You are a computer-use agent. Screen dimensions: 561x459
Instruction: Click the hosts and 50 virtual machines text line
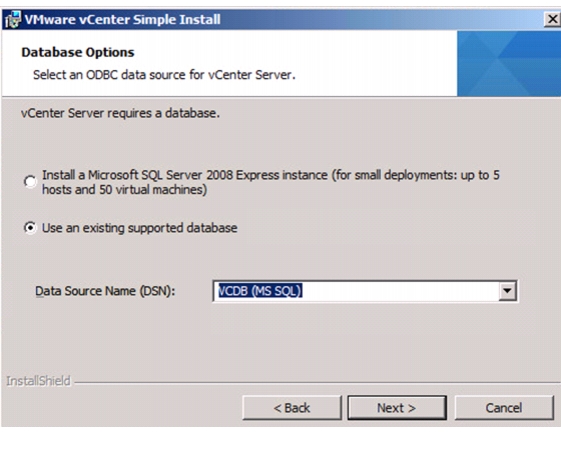point(125,190)
